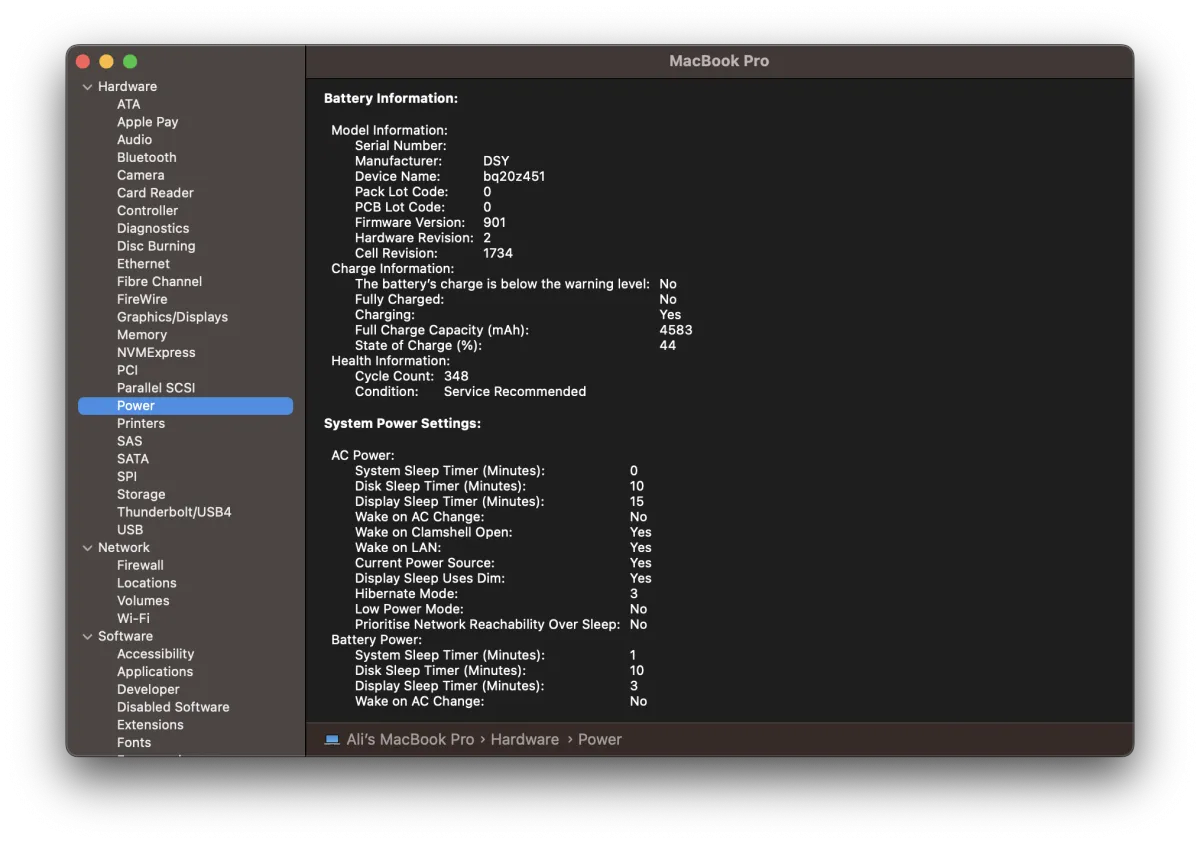Select Ethernet in the sidebar
1200x844 pixels.
(143, 264)
